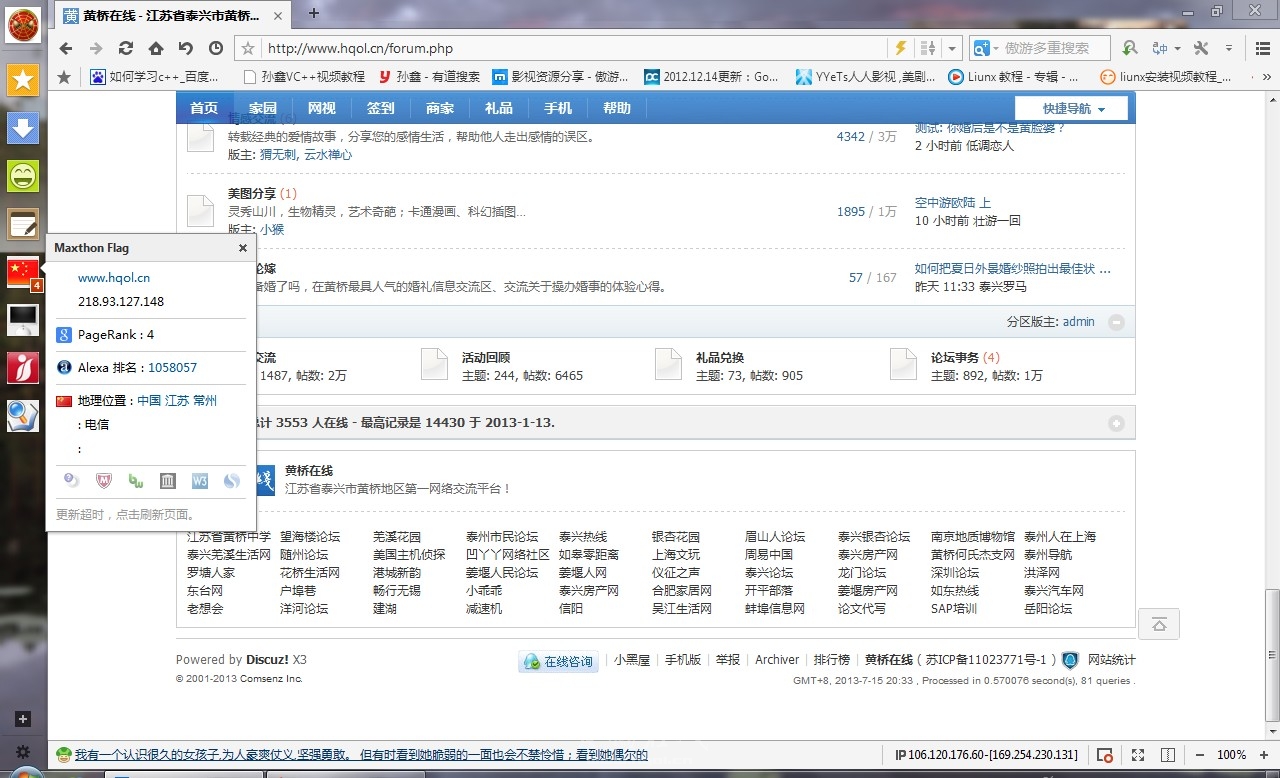The width and height of the screenshot is (1280, 778).
Task: Open the 家园 nav tab
Action: [x=263, y=108]
